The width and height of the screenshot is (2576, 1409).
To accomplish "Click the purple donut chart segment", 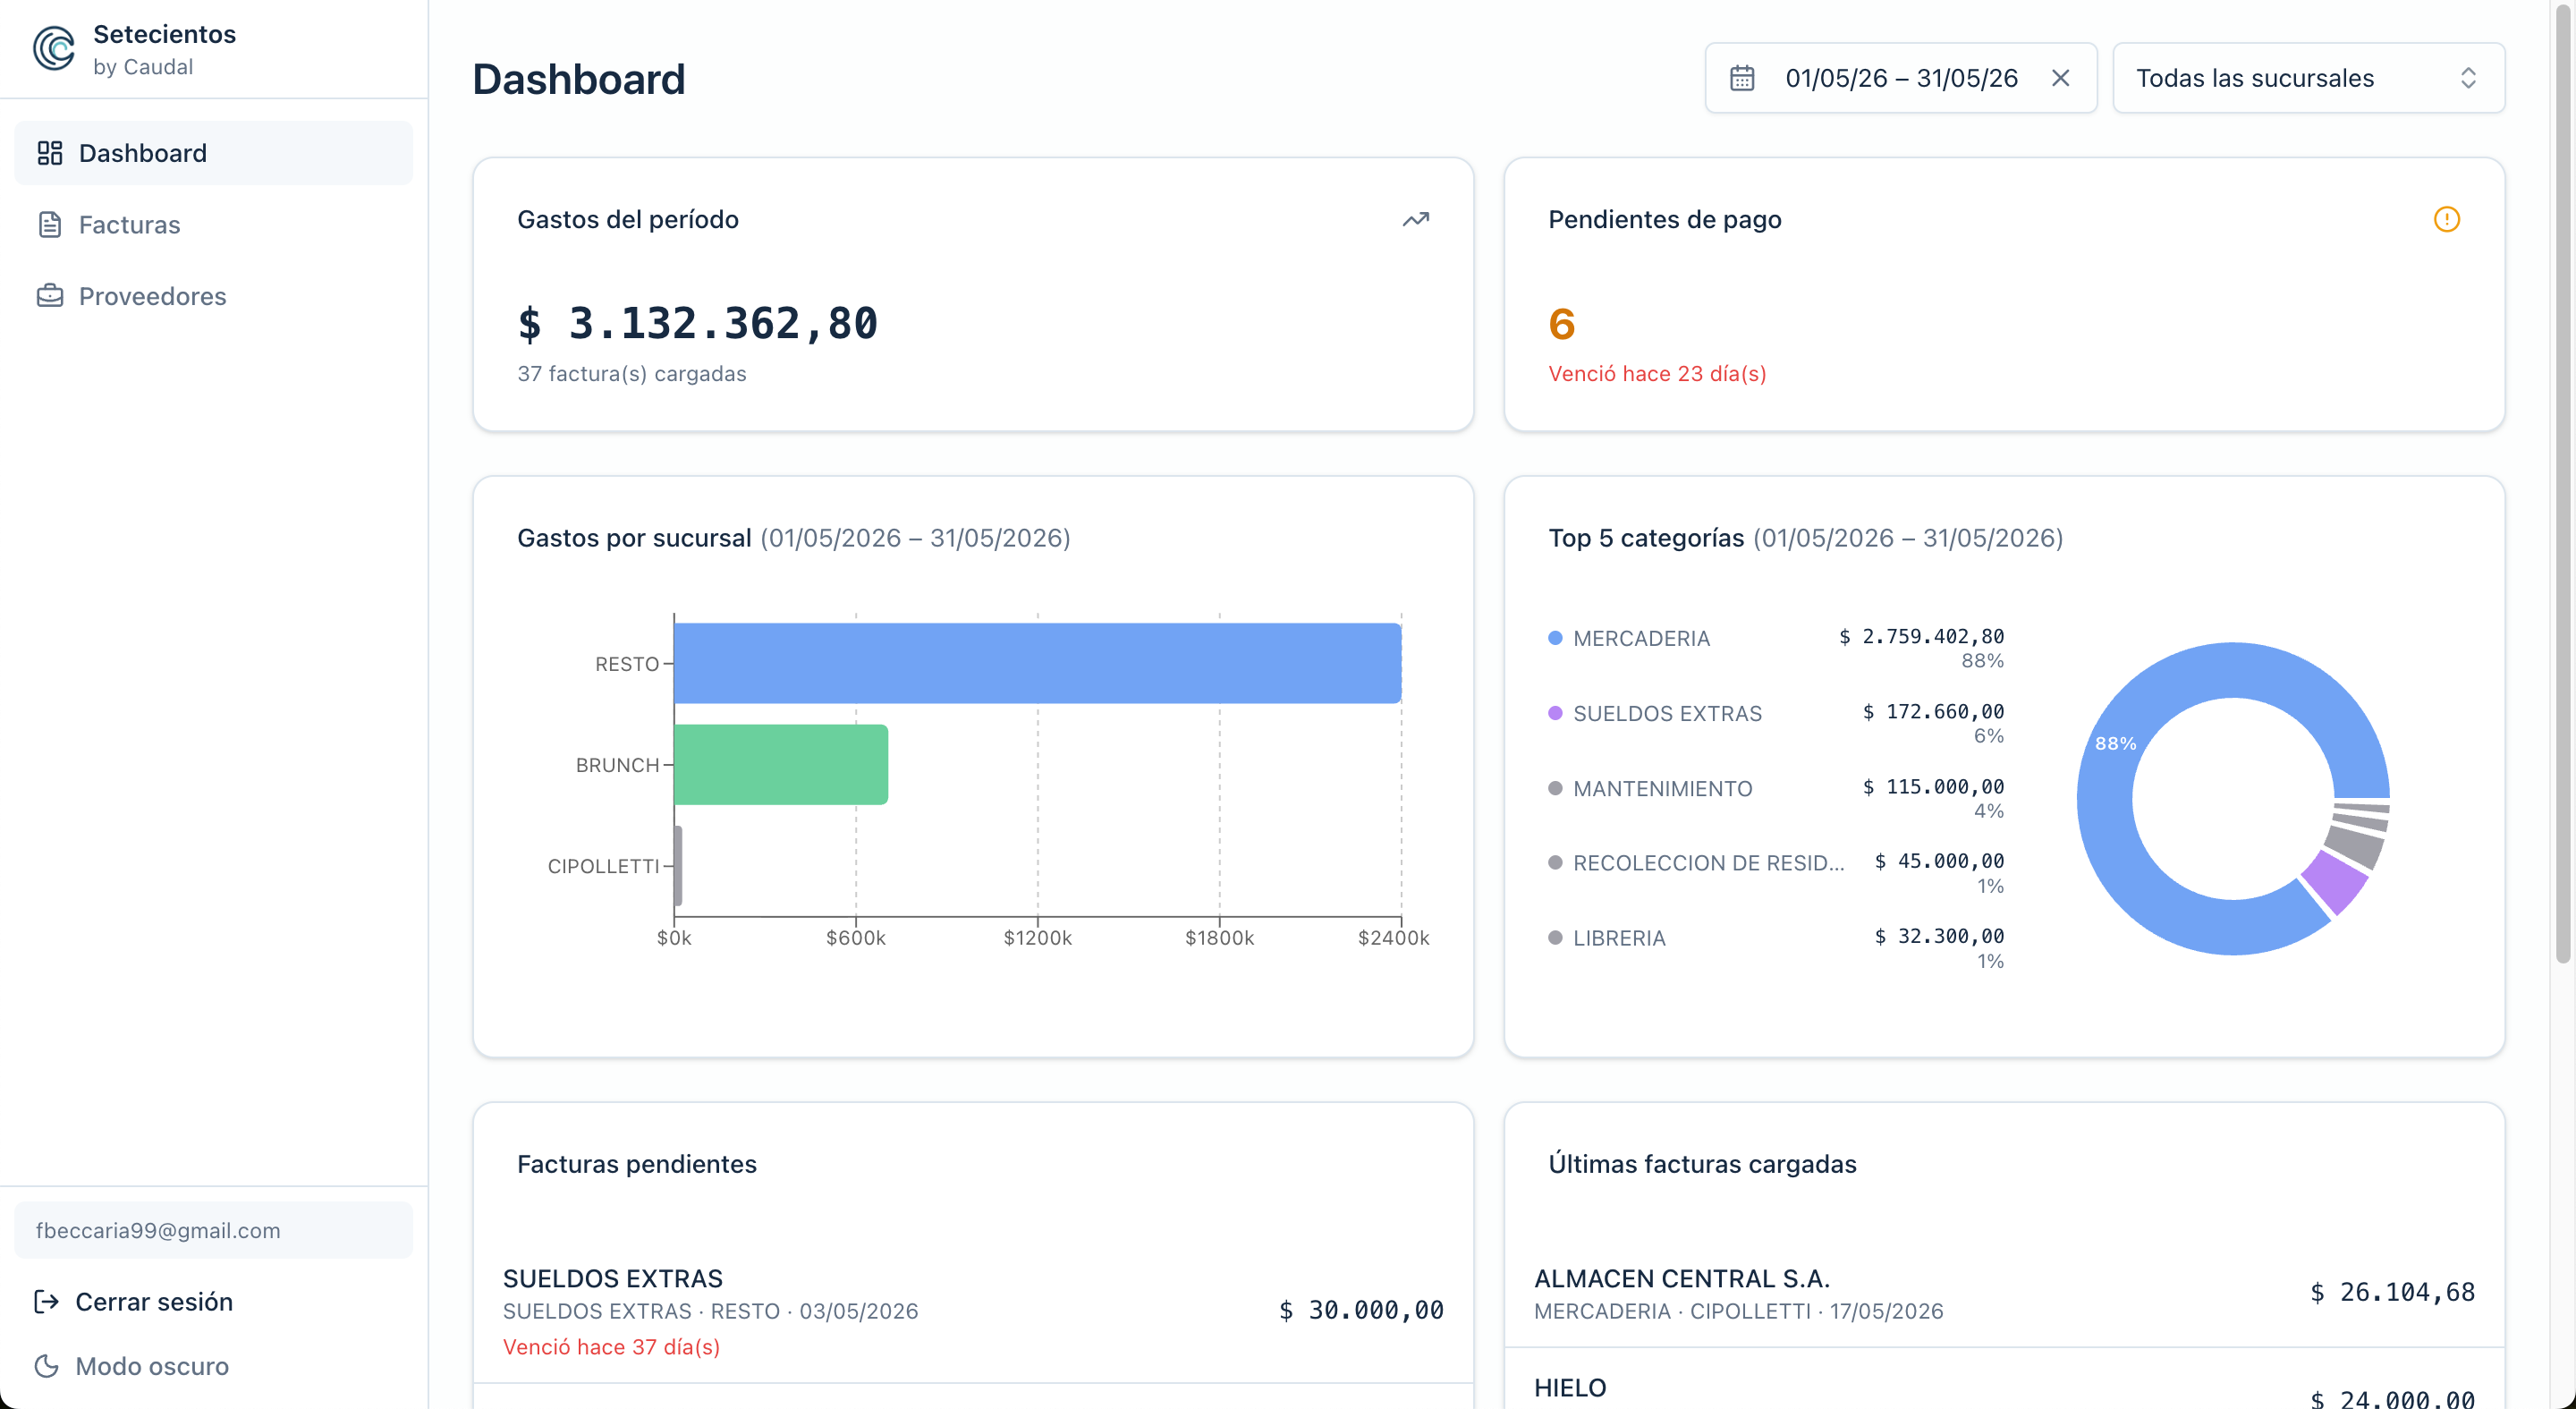I will point(2337,880).
